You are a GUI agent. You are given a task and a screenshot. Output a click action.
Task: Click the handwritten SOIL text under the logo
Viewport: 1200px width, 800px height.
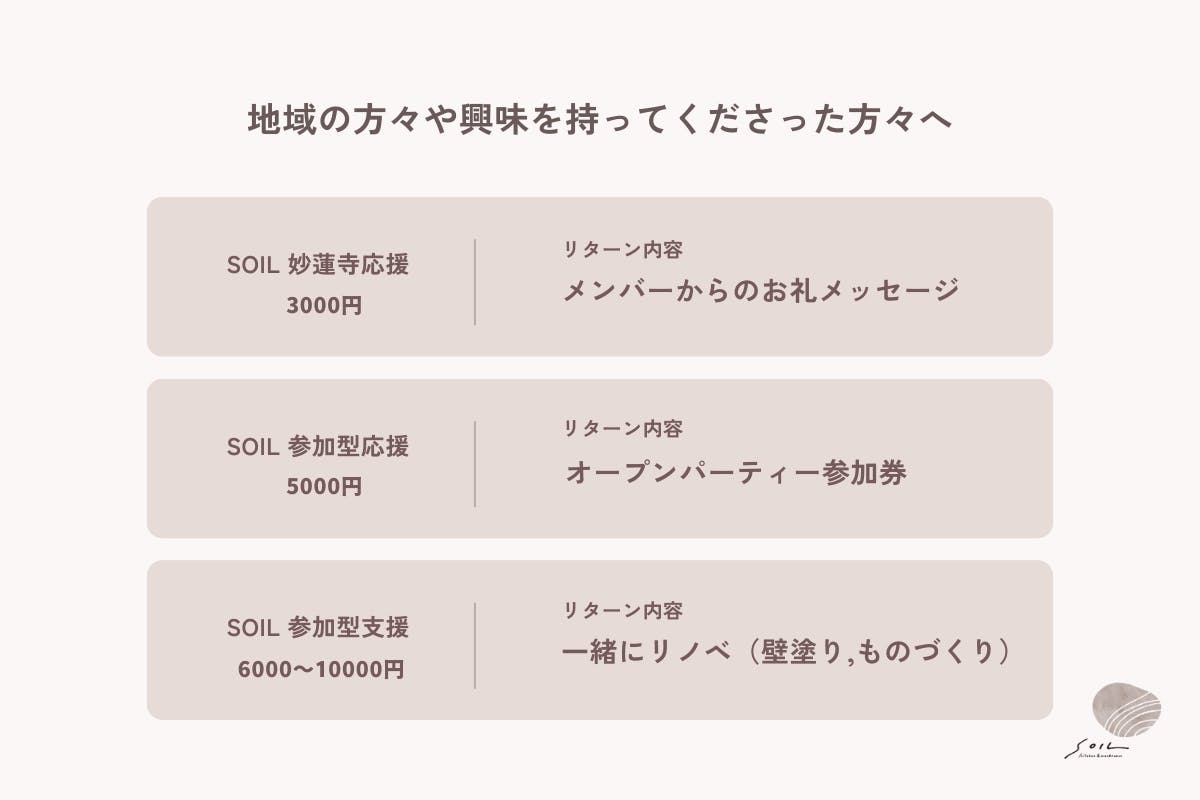[1097, 748]
